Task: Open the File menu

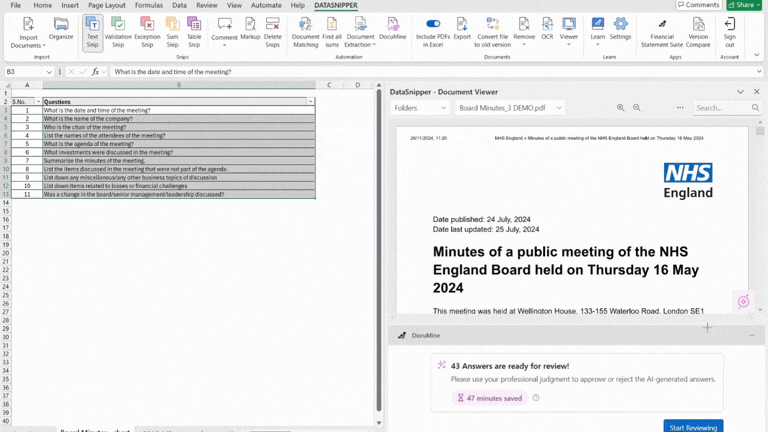Action: click(16, 5)
